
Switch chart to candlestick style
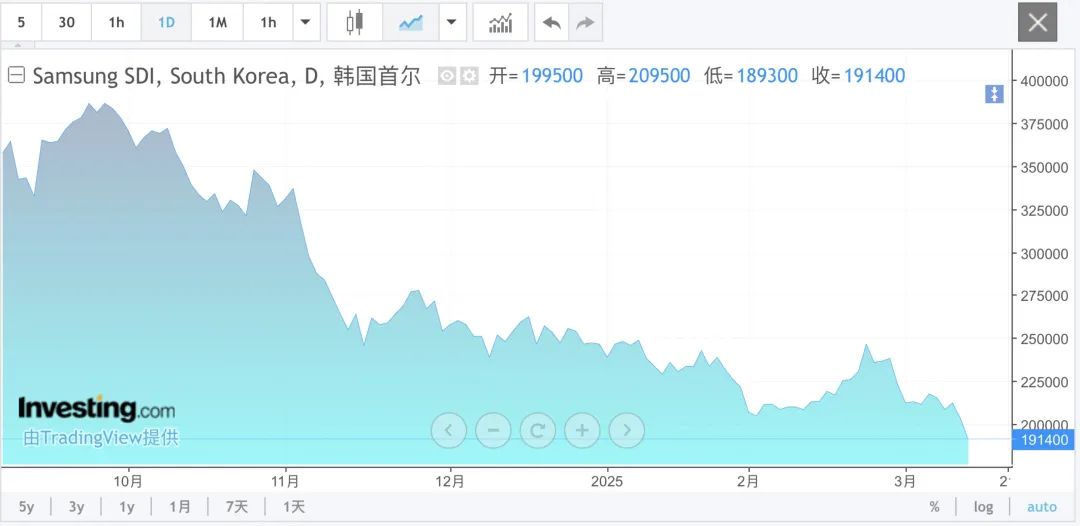(355, 23)
